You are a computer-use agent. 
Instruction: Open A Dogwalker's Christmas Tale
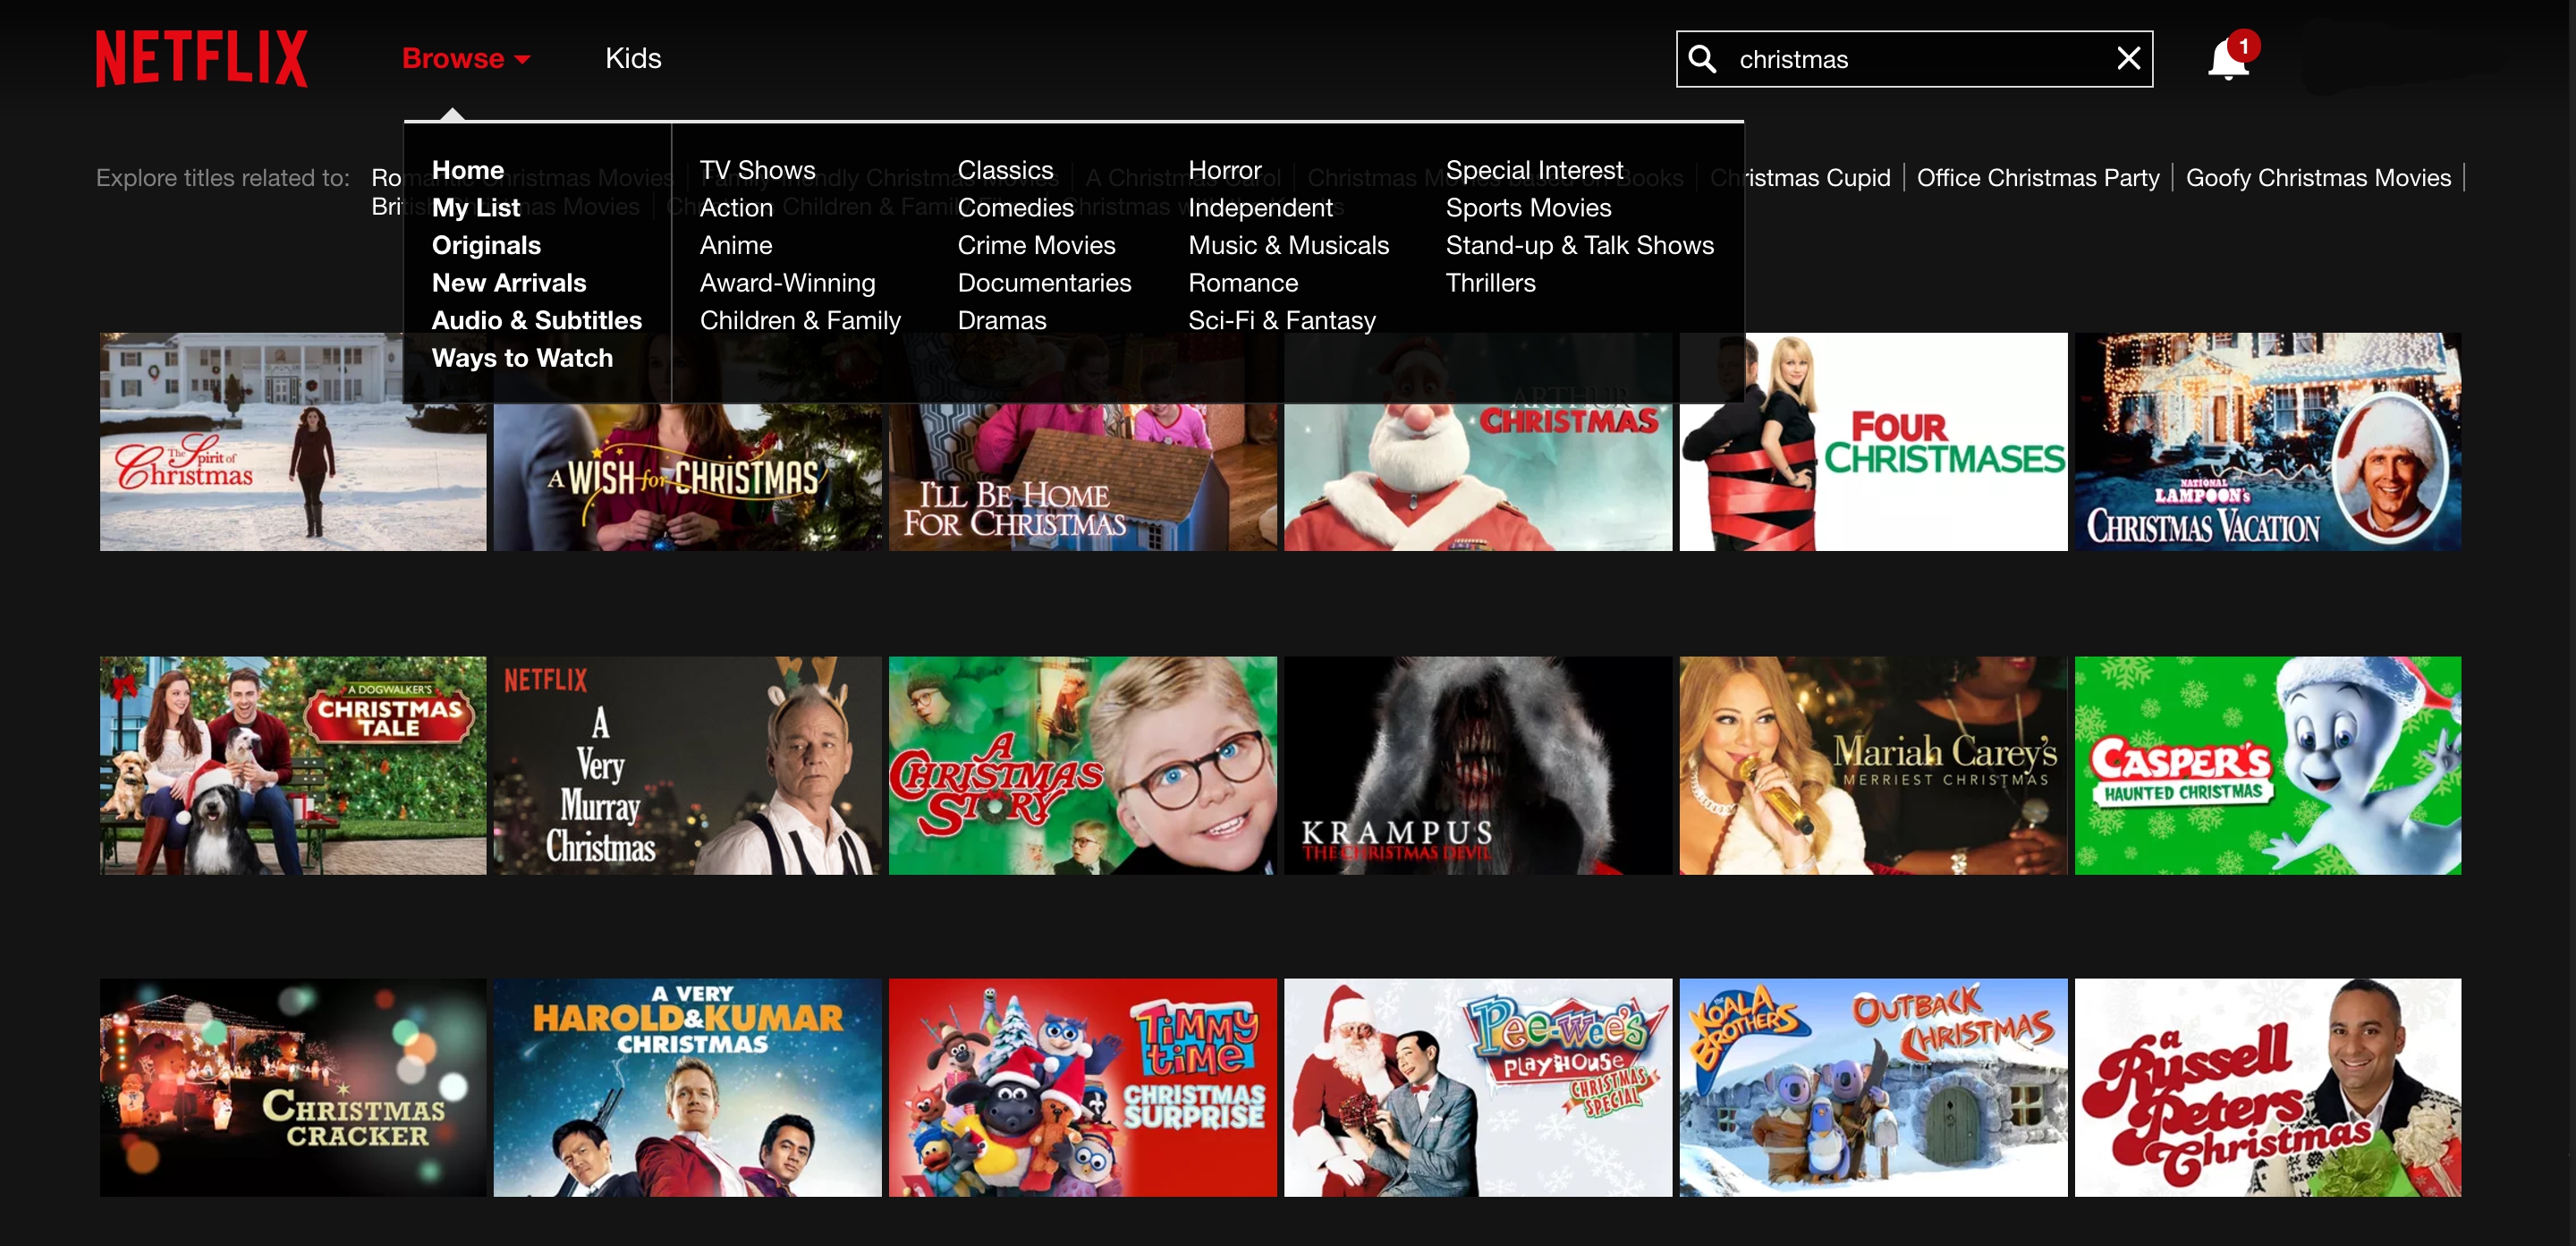click(293, 765)
